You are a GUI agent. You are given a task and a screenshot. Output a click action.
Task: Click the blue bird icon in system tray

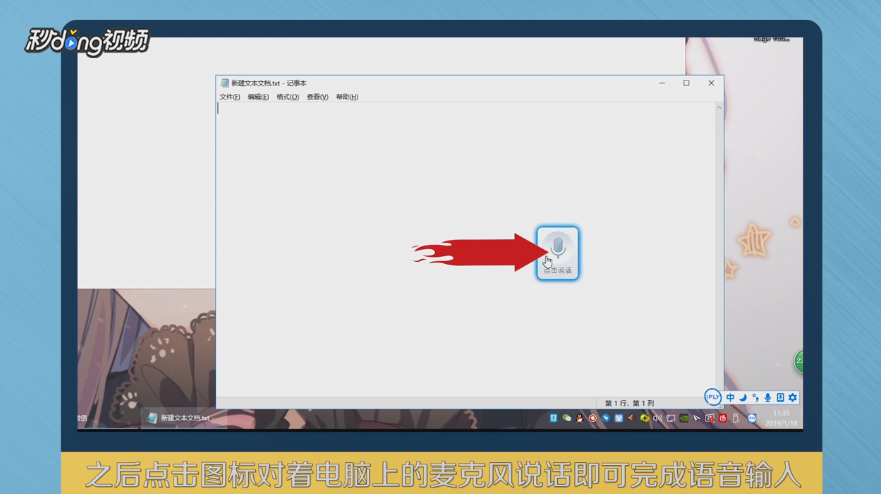pos(605,418)
